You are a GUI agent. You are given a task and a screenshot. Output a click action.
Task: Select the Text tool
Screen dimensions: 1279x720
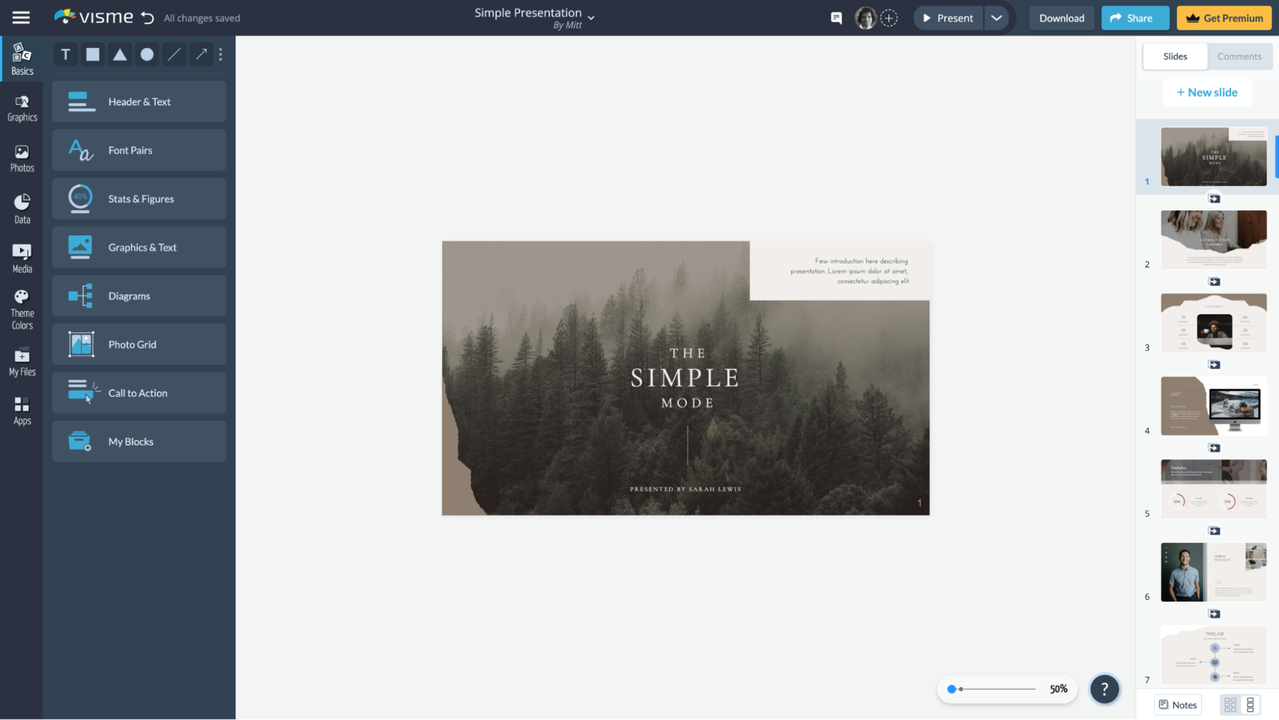pos(66,55)
